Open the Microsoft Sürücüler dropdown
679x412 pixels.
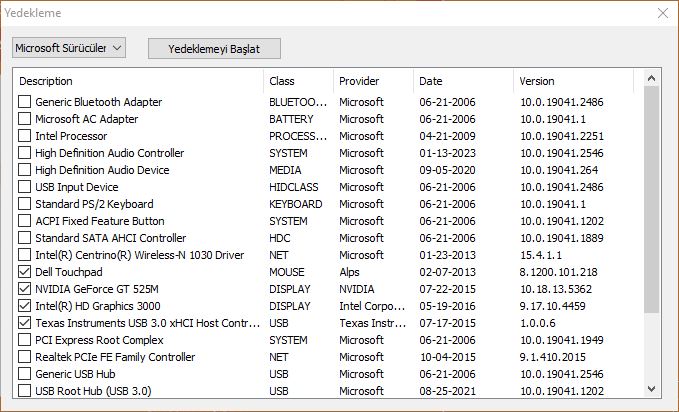69,48
